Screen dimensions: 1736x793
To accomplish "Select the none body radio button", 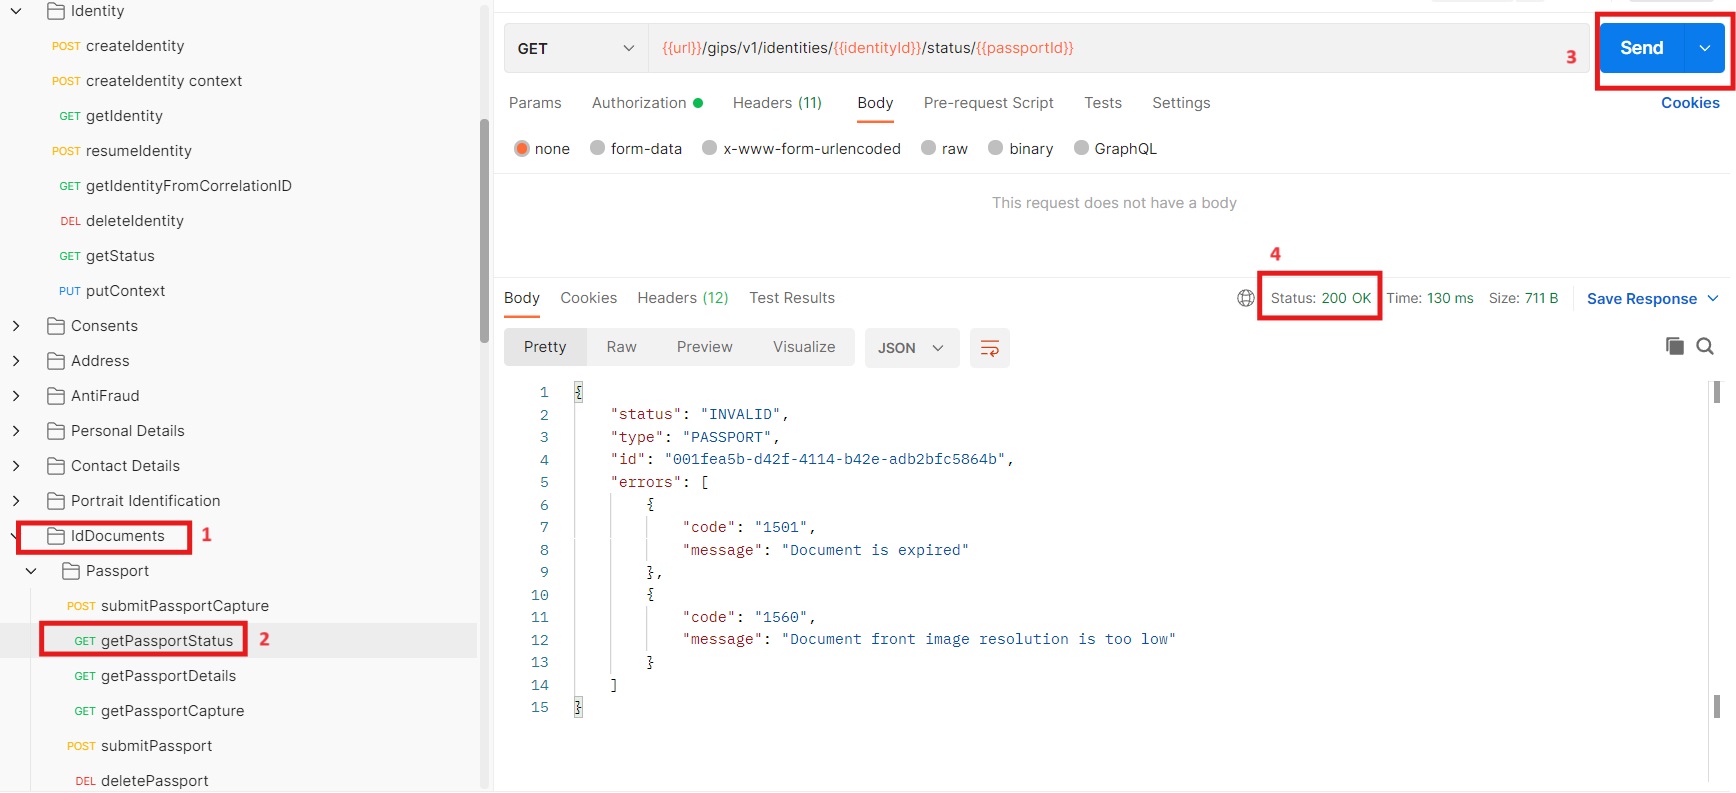I will (522, 148).
